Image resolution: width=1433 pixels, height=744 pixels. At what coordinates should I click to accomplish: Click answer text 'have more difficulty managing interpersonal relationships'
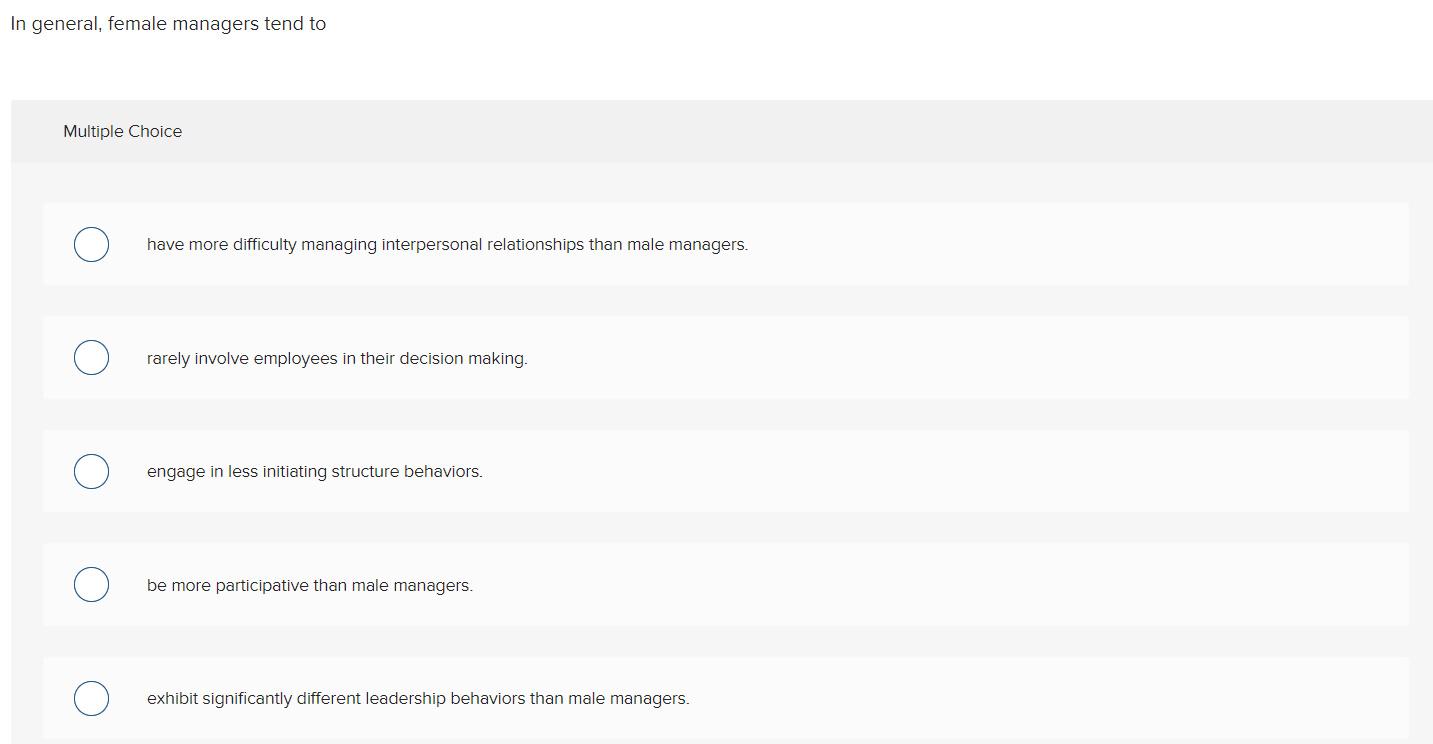click(x=446, y=245)
